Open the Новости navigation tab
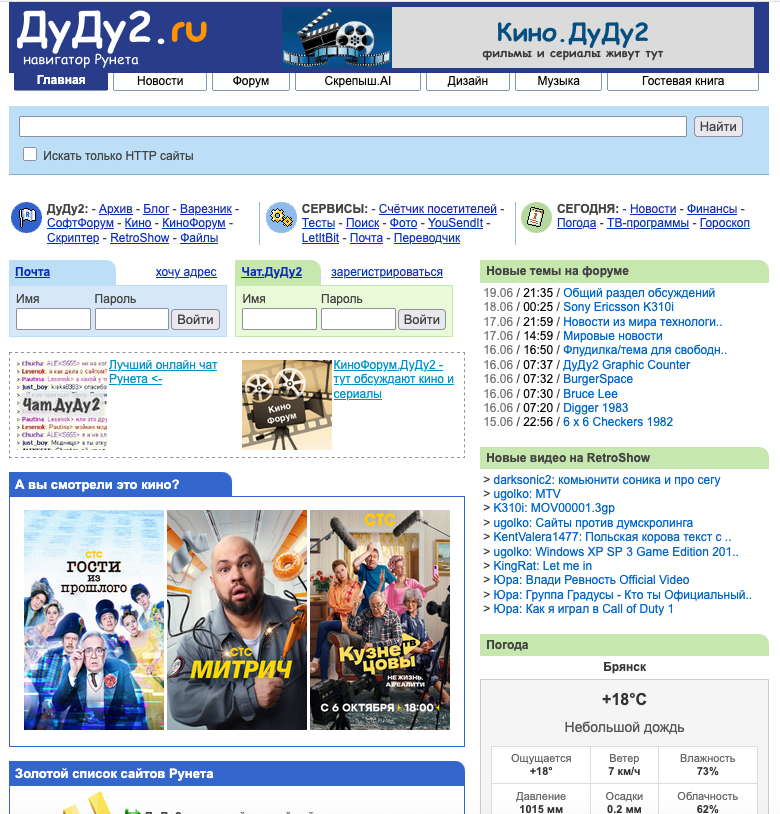780x814 pixels. (160, 81)
